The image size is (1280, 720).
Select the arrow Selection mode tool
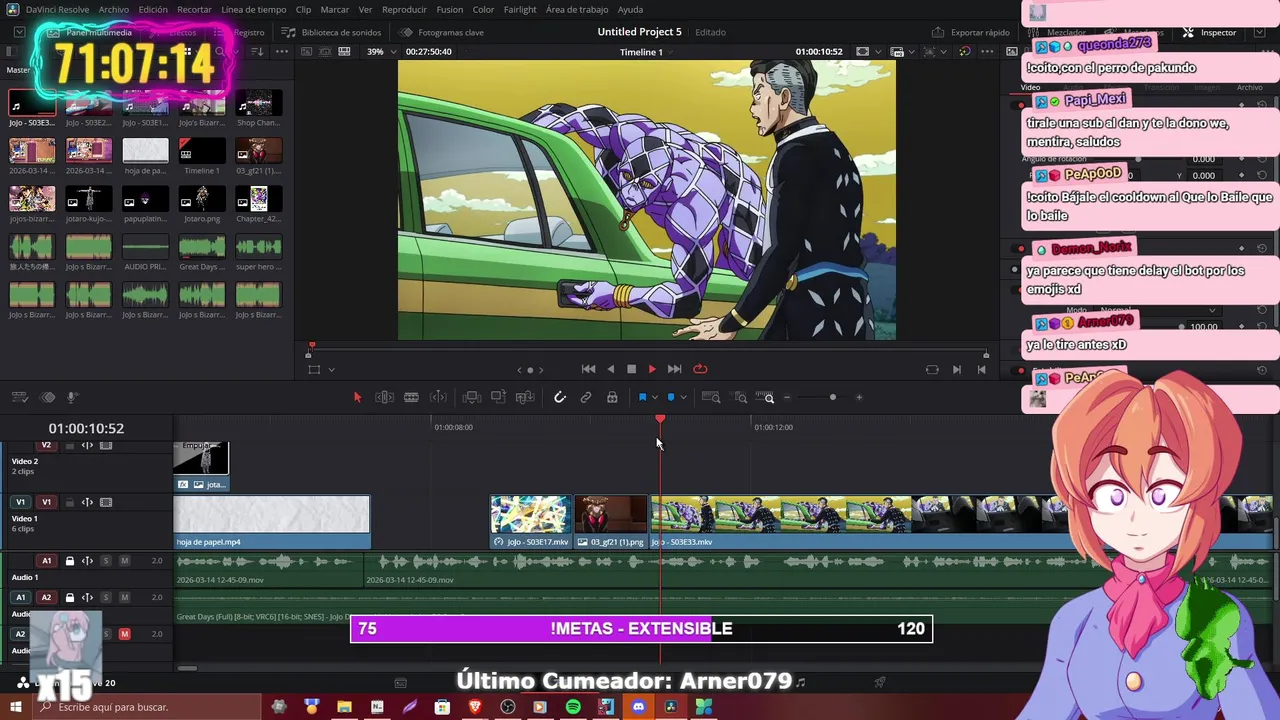(x=357, y=397)
